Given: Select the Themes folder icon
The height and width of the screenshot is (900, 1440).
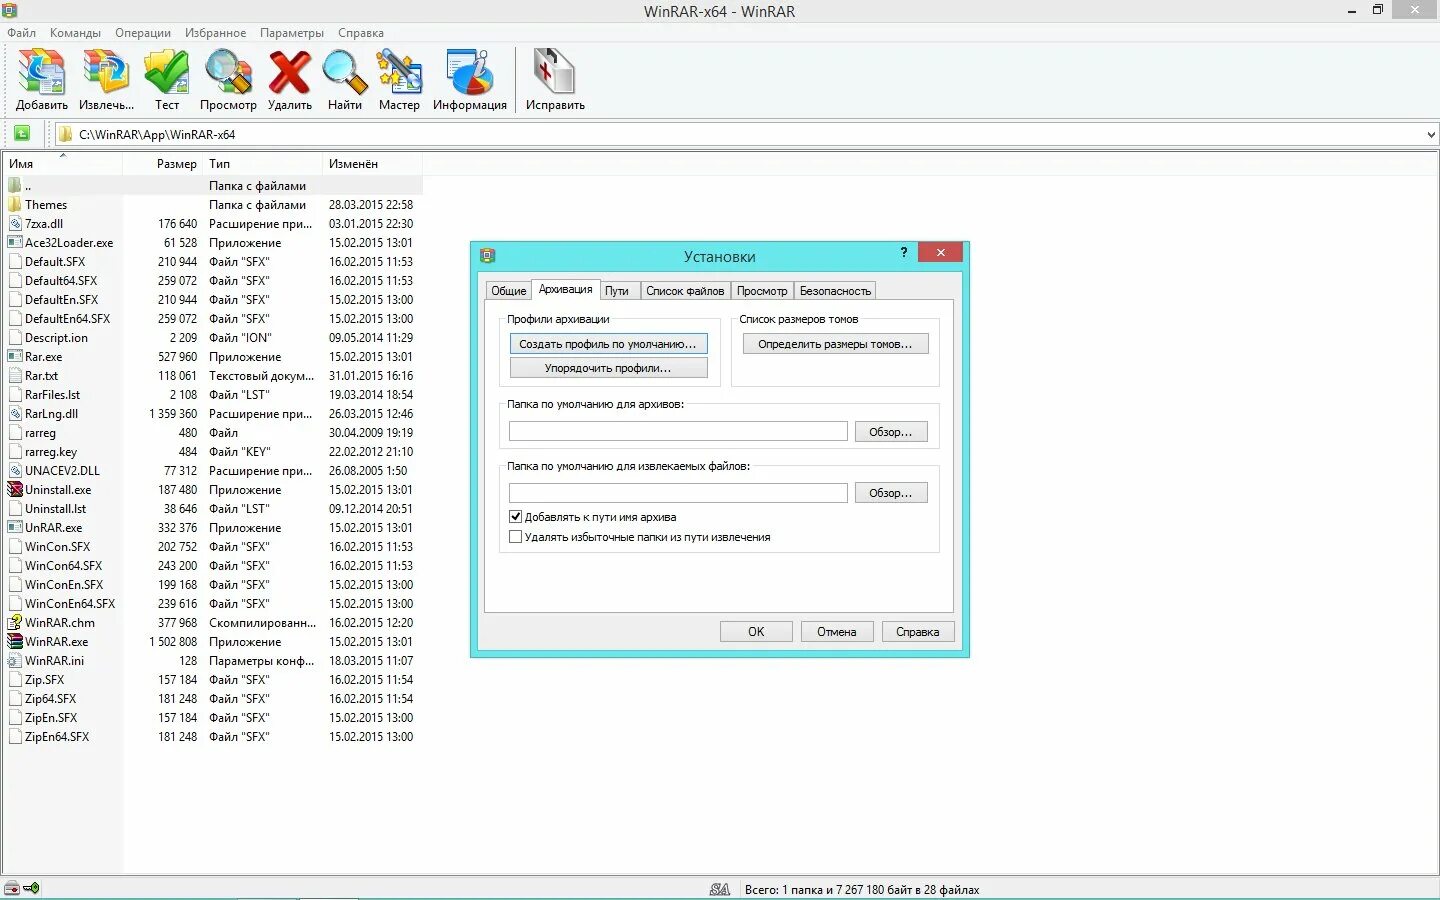Looking at the screenshot, I should [15, 204].
